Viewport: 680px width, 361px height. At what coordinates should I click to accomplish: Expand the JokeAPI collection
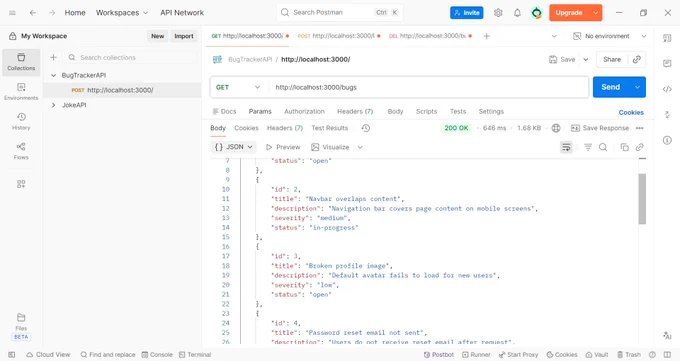tap(53, 105)
